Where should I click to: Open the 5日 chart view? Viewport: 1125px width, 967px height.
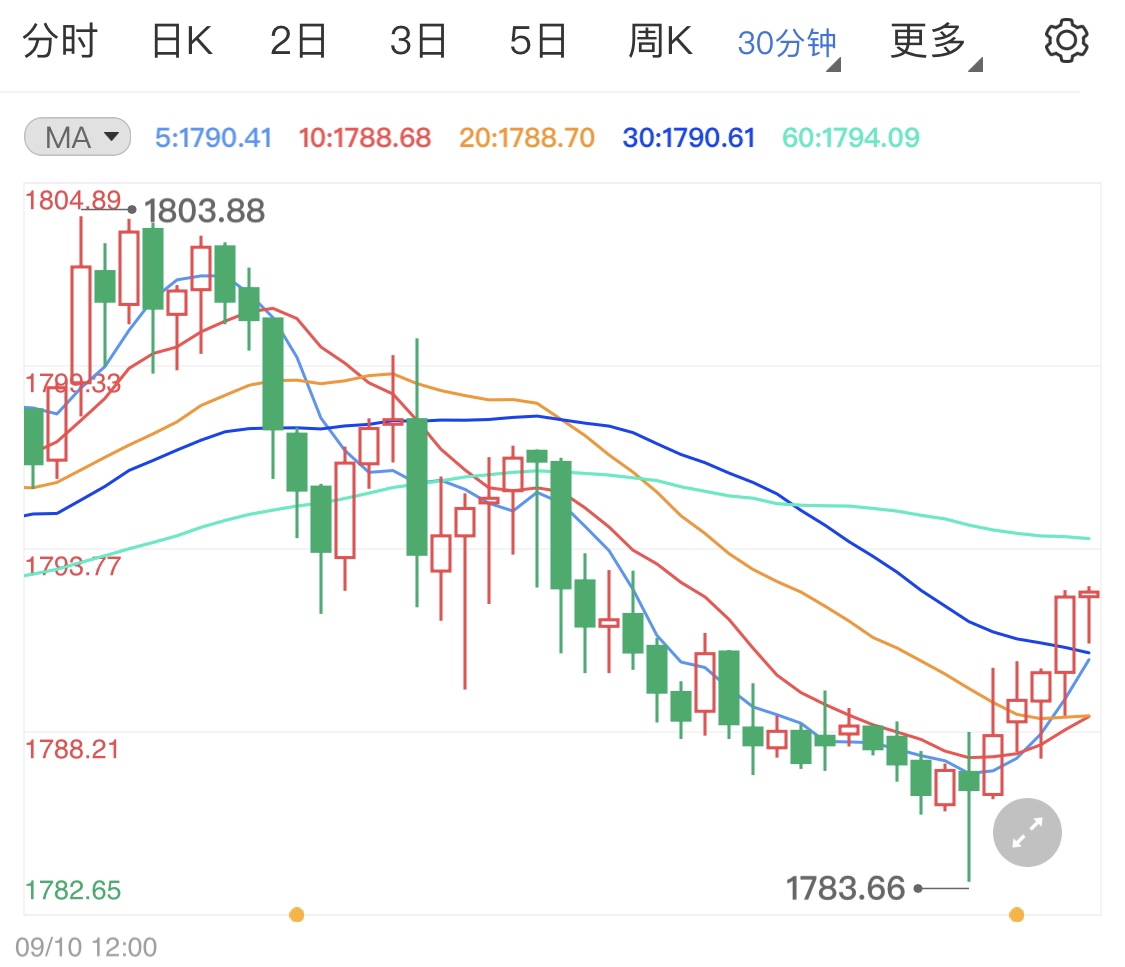point(538,40)
